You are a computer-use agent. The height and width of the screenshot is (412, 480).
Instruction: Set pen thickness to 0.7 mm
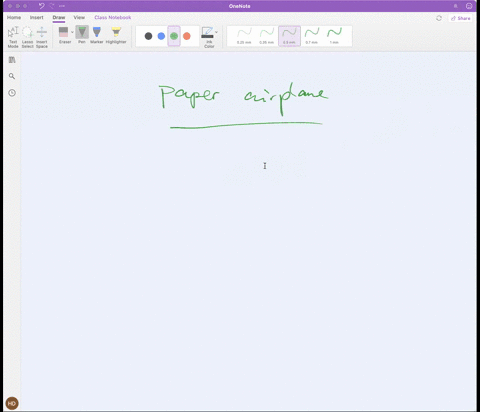pyautogui.click(x=312, y=36)
